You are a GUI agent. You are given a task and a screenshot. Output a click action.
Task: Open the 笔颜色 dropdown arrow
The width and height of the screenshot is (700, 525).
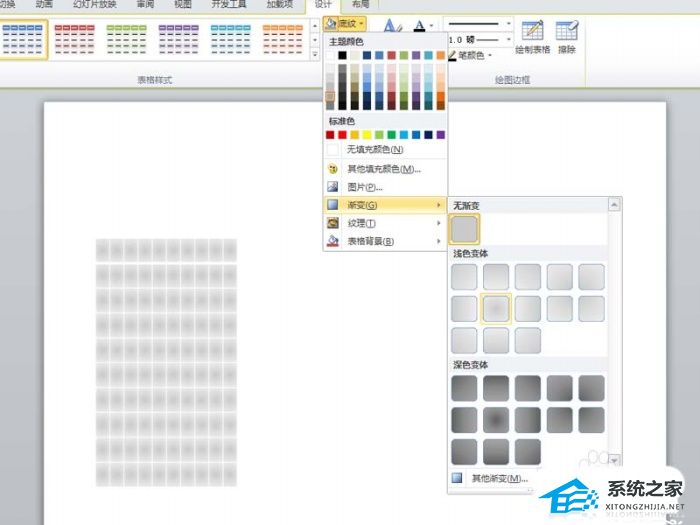[490, 55]
